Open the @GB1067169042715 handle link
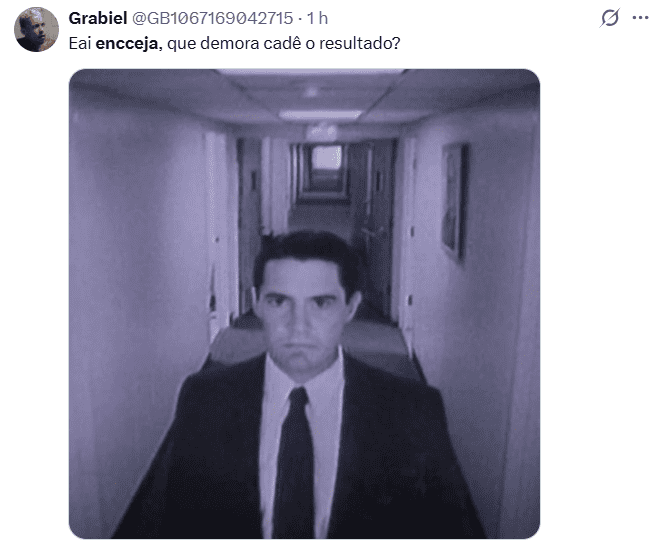This screenshot has width=661, height=544. tap(212, 18)
